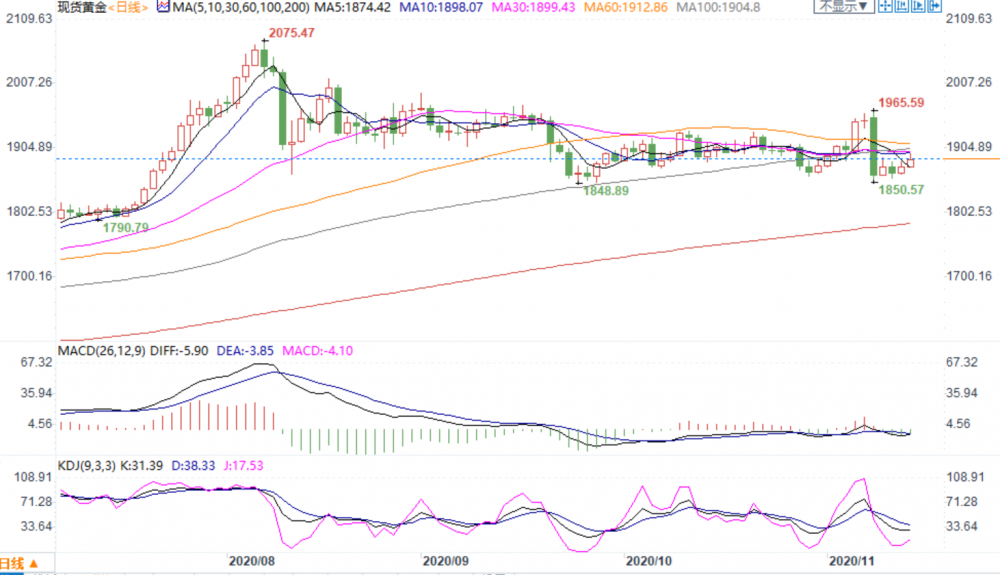Click the MA10 label

[441, 8]
